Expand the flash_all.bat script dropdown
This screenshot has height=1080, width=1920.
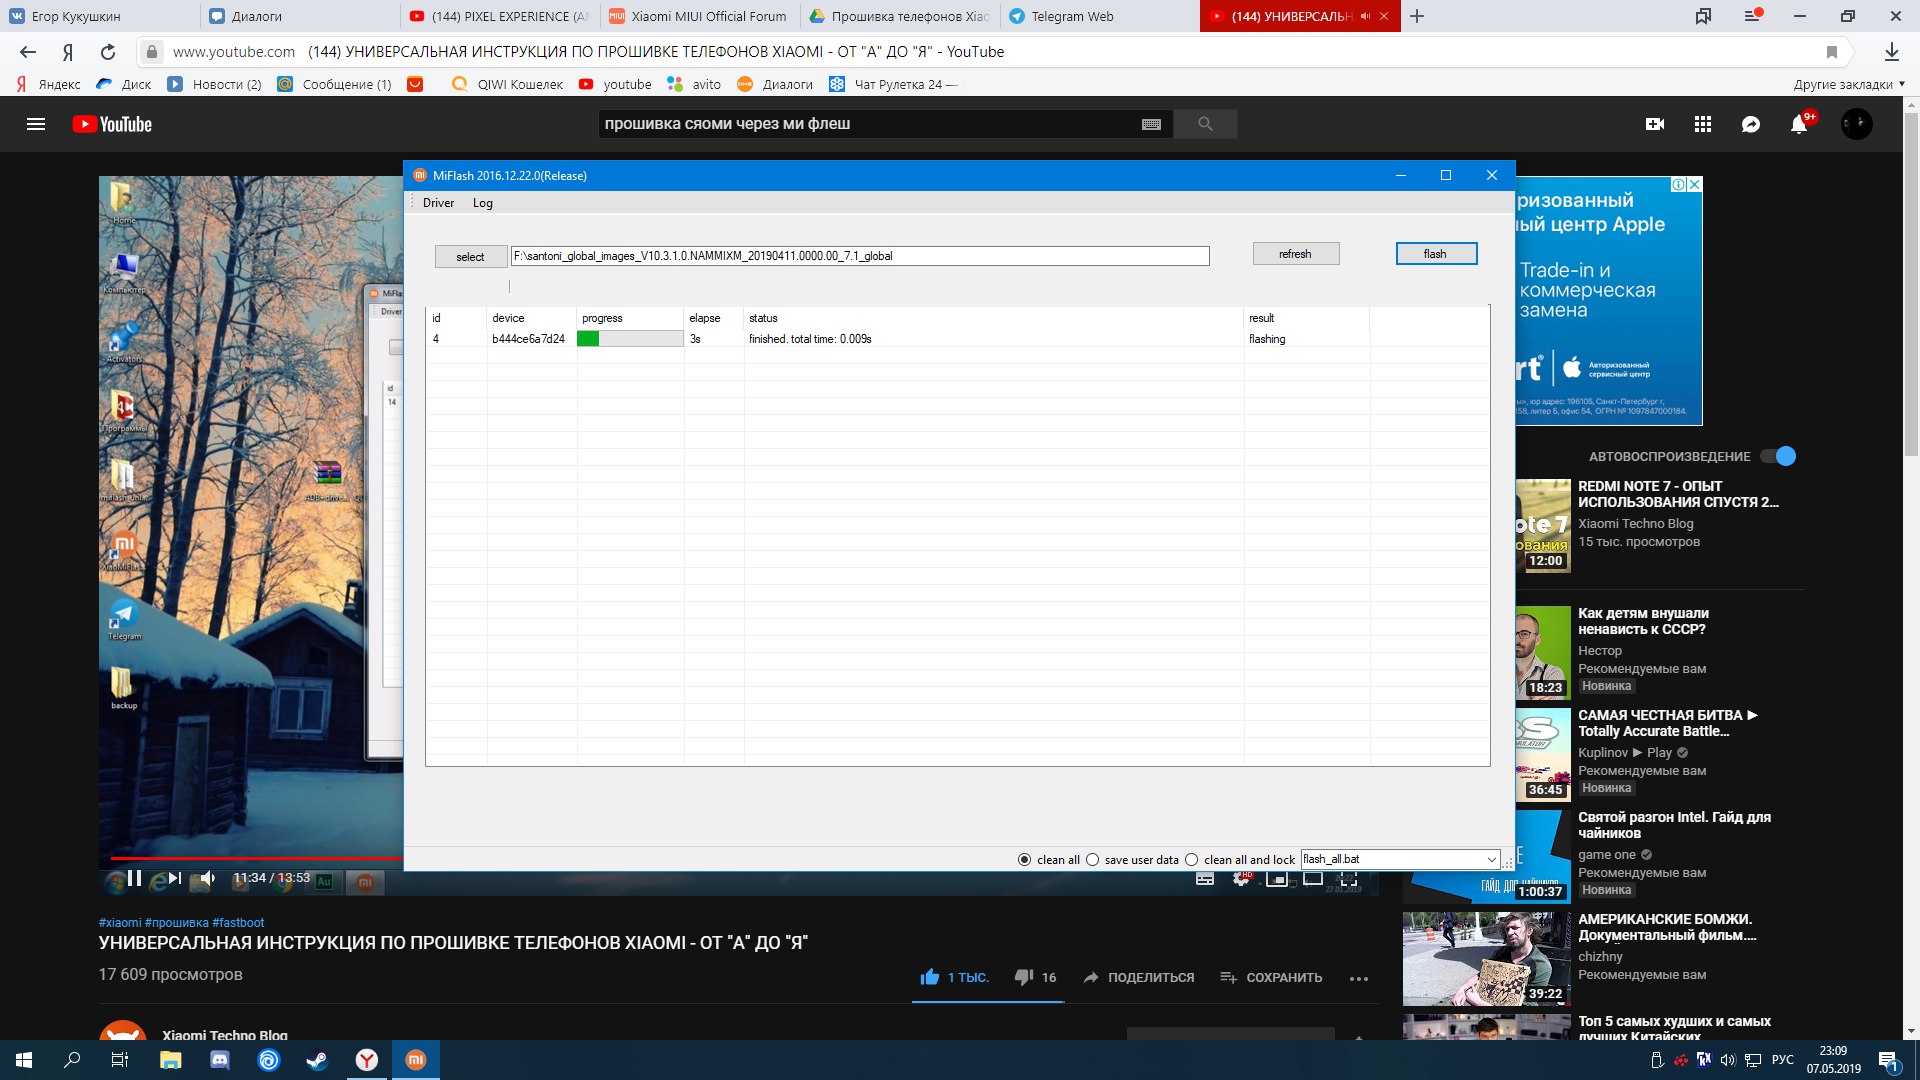point(1491,860)
